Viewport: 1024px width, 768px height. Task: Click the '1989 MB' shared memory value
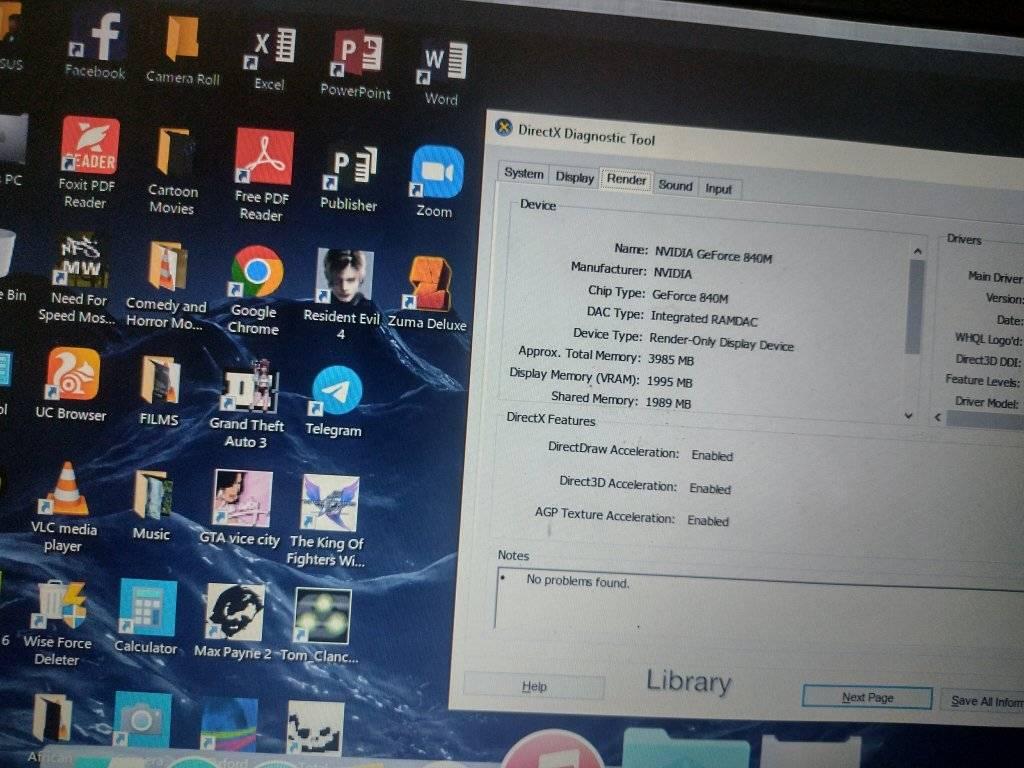(x=668, y=403)
